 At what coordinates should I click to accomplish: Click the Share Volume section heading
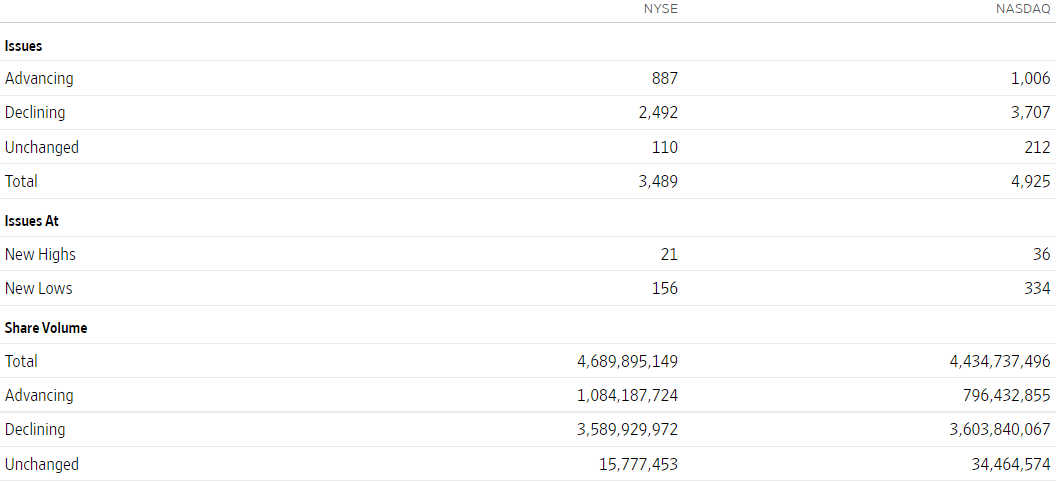[46, 328]
